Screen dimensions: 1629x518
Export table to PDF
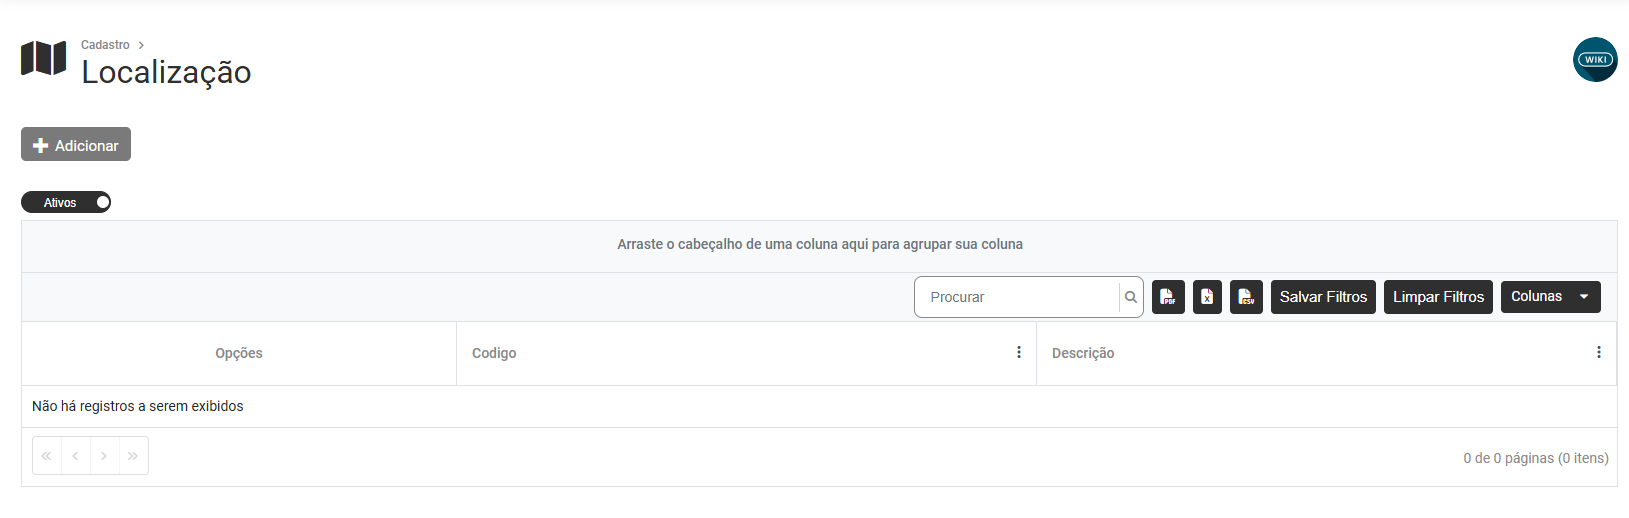point(1168,297)
